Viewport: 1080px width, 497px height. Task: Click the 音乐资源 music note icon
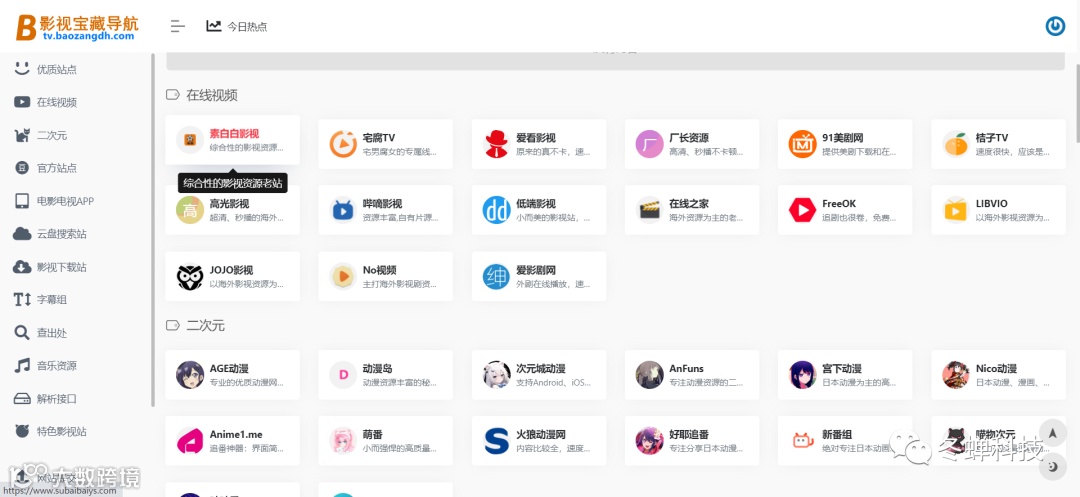(22, 366)
